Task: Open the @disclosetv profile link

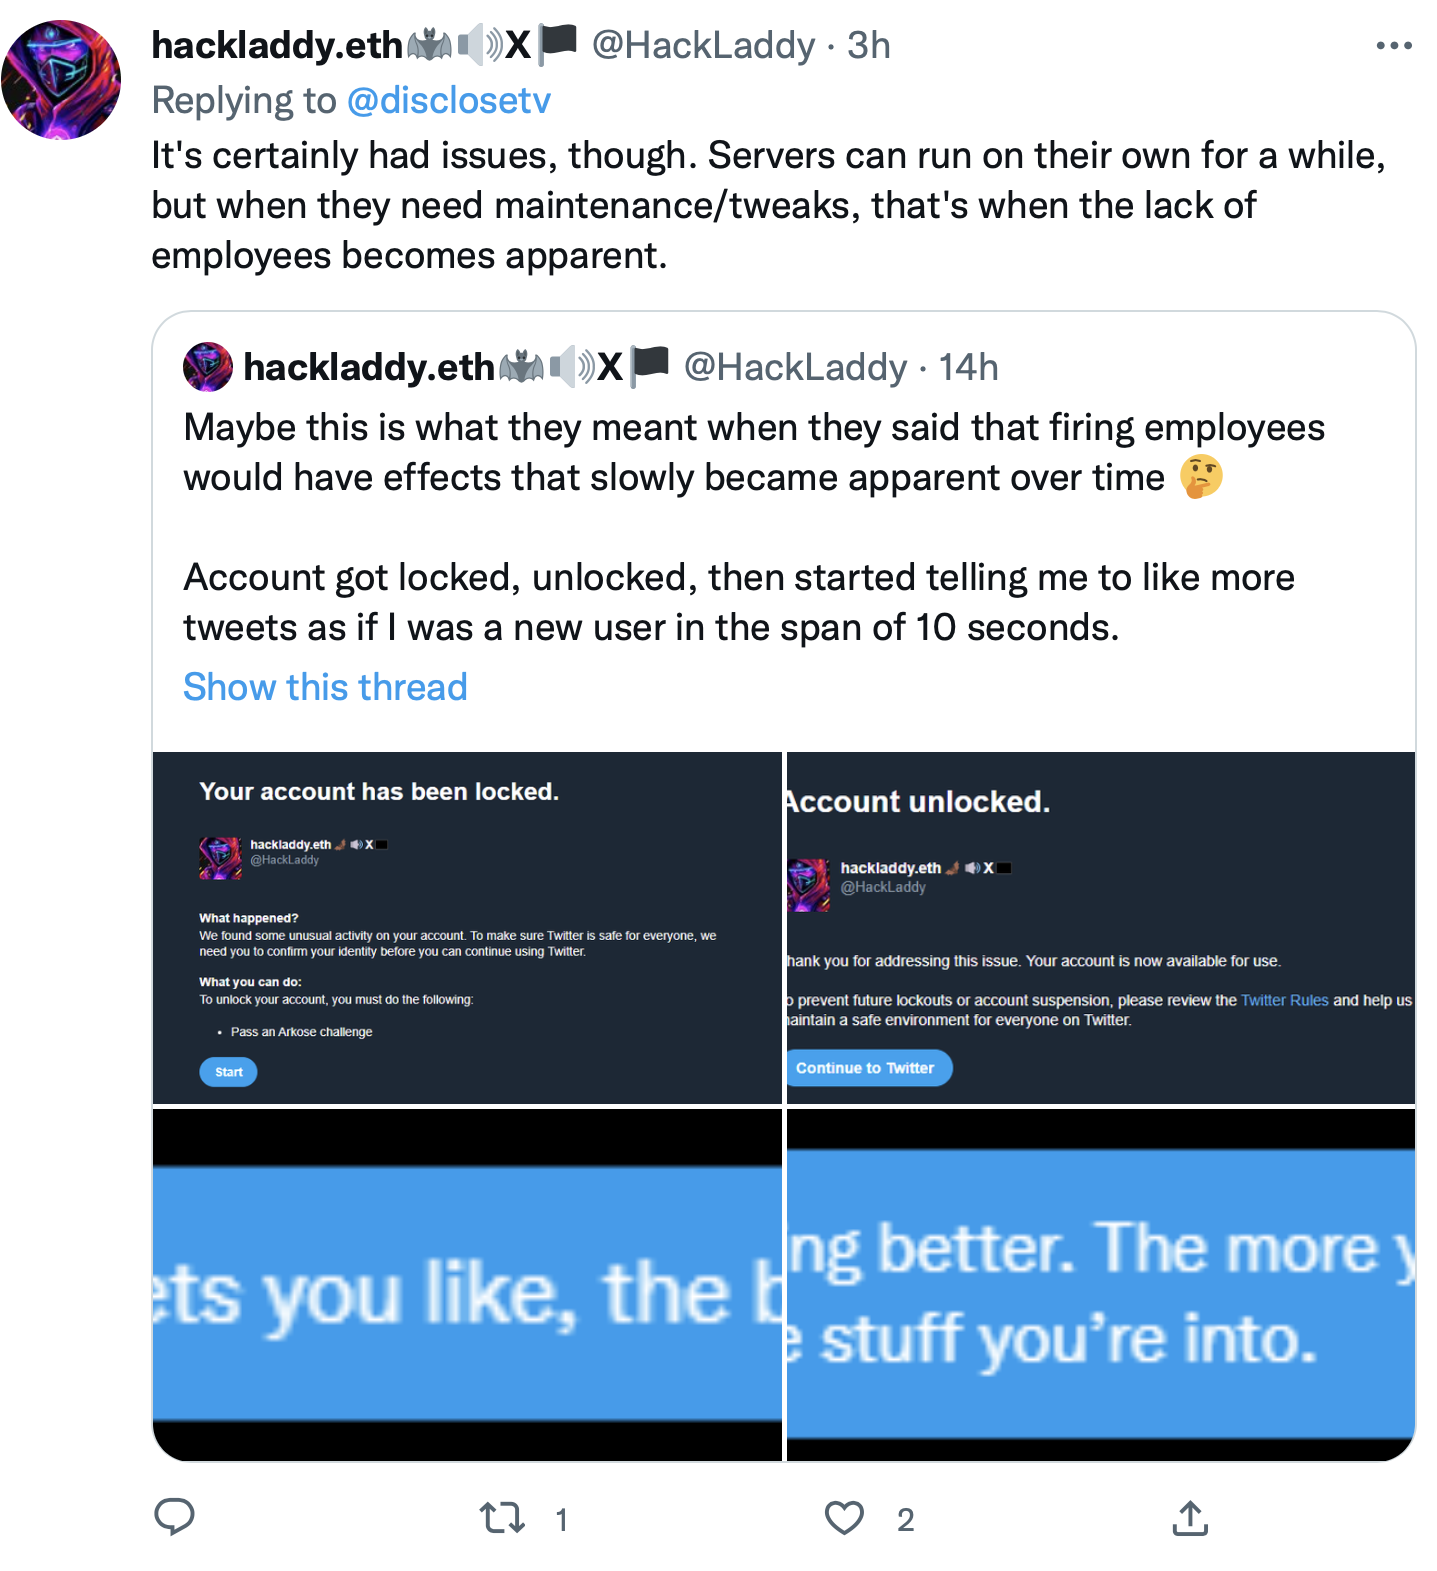Action: point(448,101)
